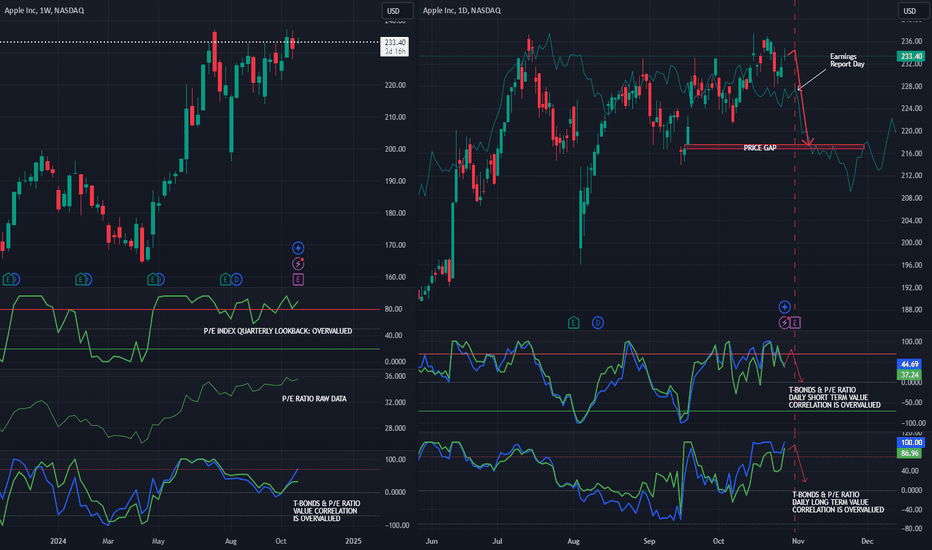Screen dimensions: 932x550
Task: Select the 'P/E RATIO RAW DATA' annotation
Action: [x=314, y=399]
